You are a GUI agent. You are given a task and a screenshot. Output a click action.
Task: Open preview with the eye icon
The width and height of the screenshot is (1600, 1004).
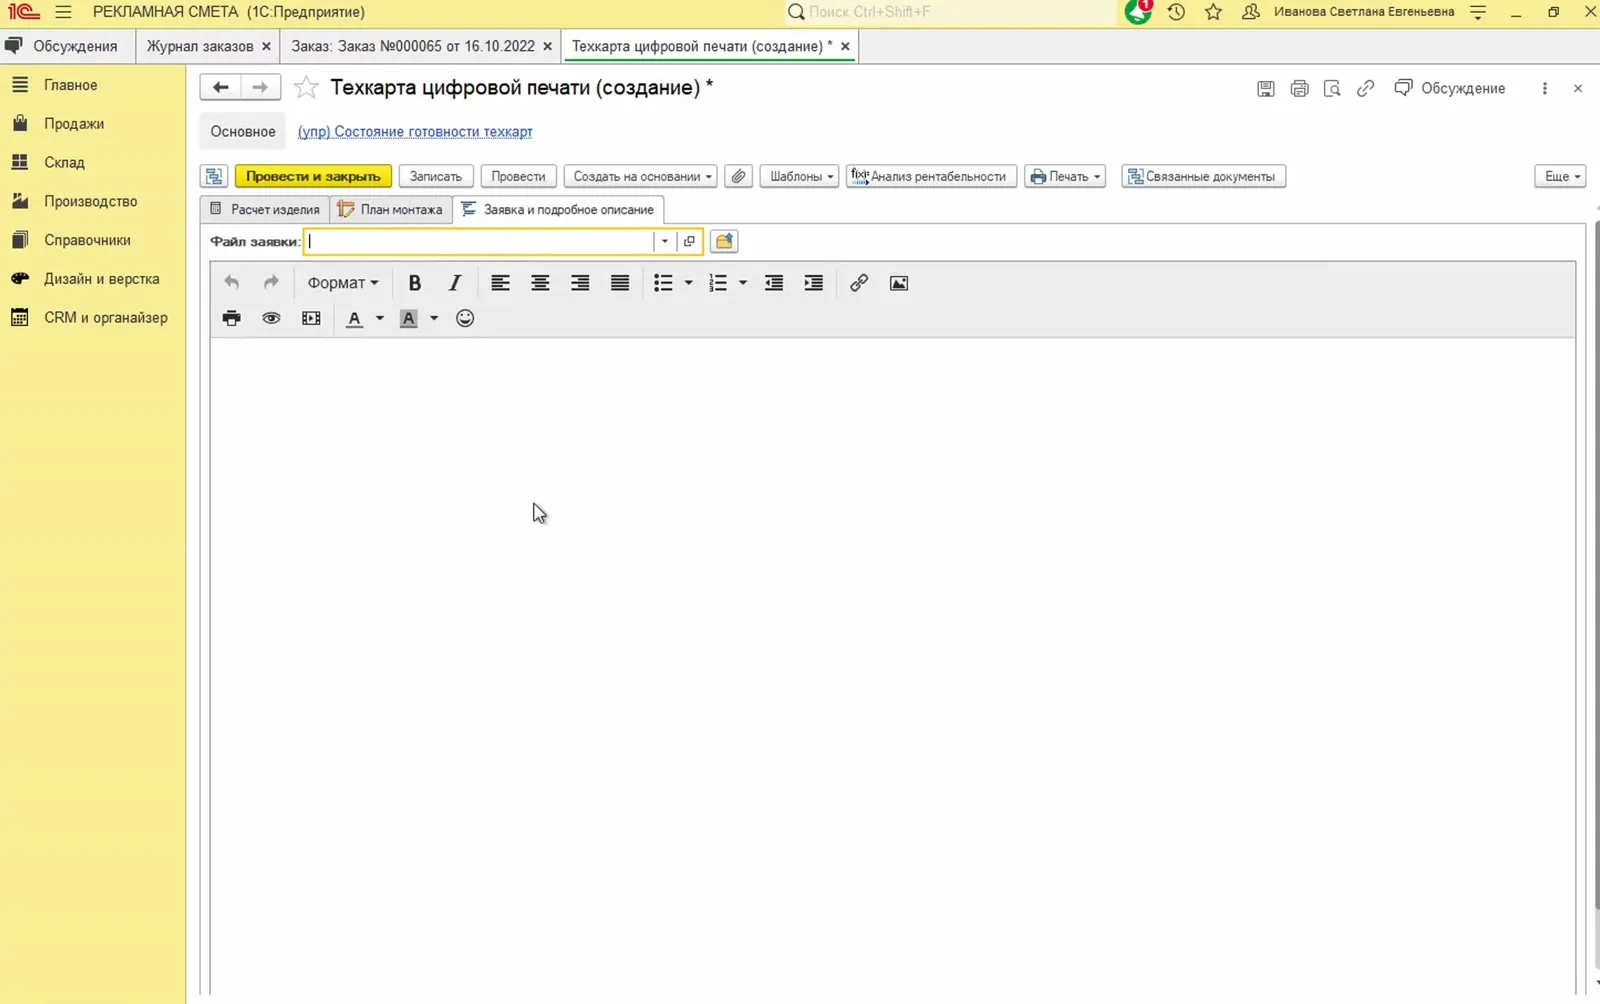click(x=271, y=318)
